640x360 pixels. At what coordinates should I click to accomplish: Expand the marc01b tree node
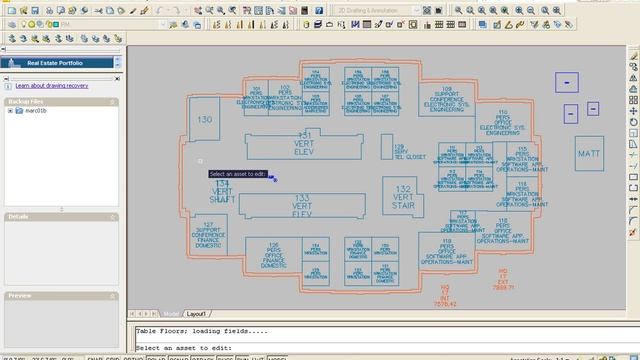click(10, 111)
